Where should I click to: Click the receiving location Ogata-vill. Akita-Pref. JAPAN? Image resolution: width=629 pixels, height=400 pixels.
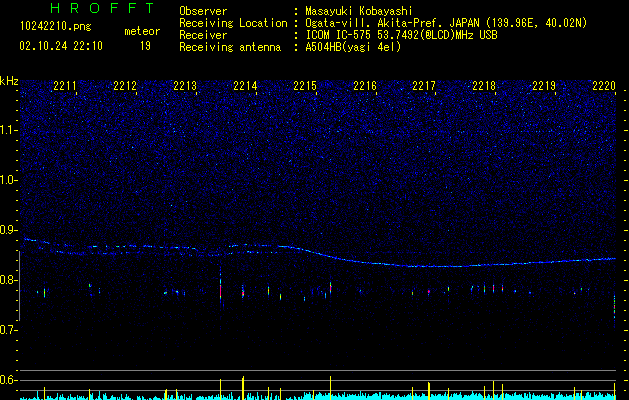coord(446,23)
